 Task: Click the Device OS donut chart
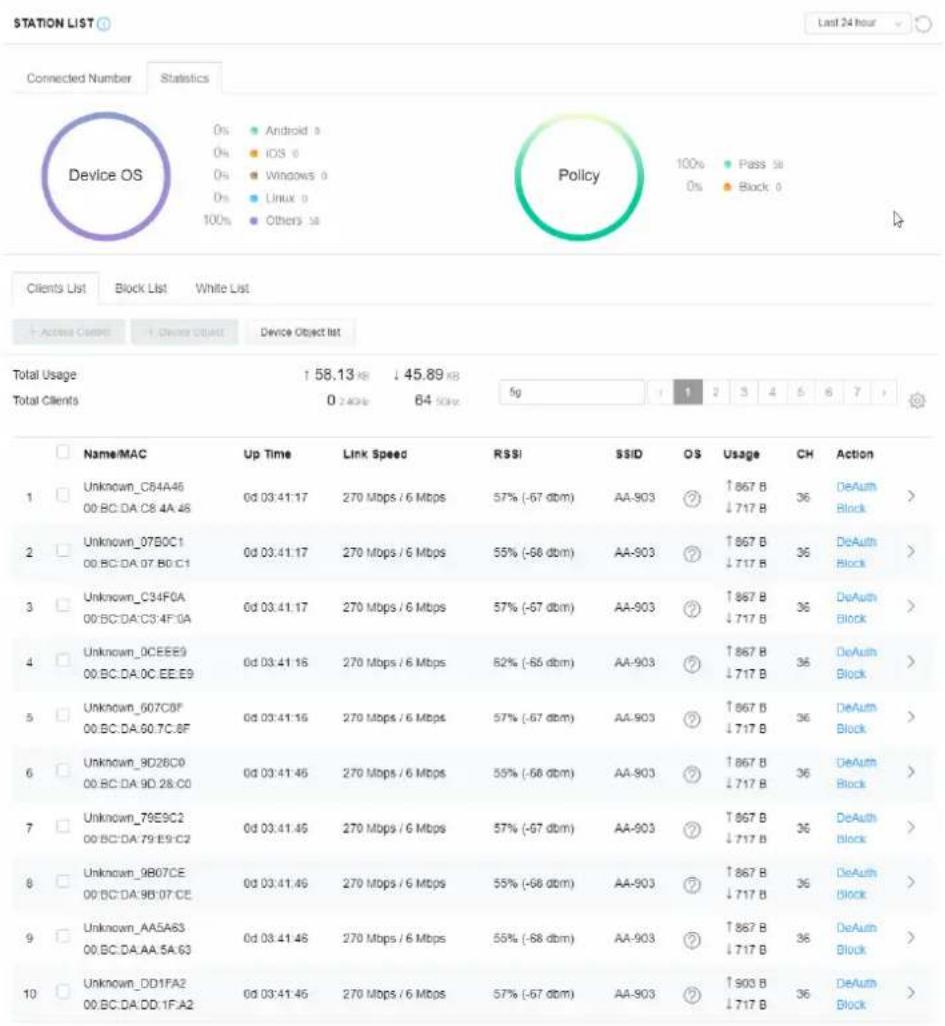pyautogui.click(x=106, y=176)
